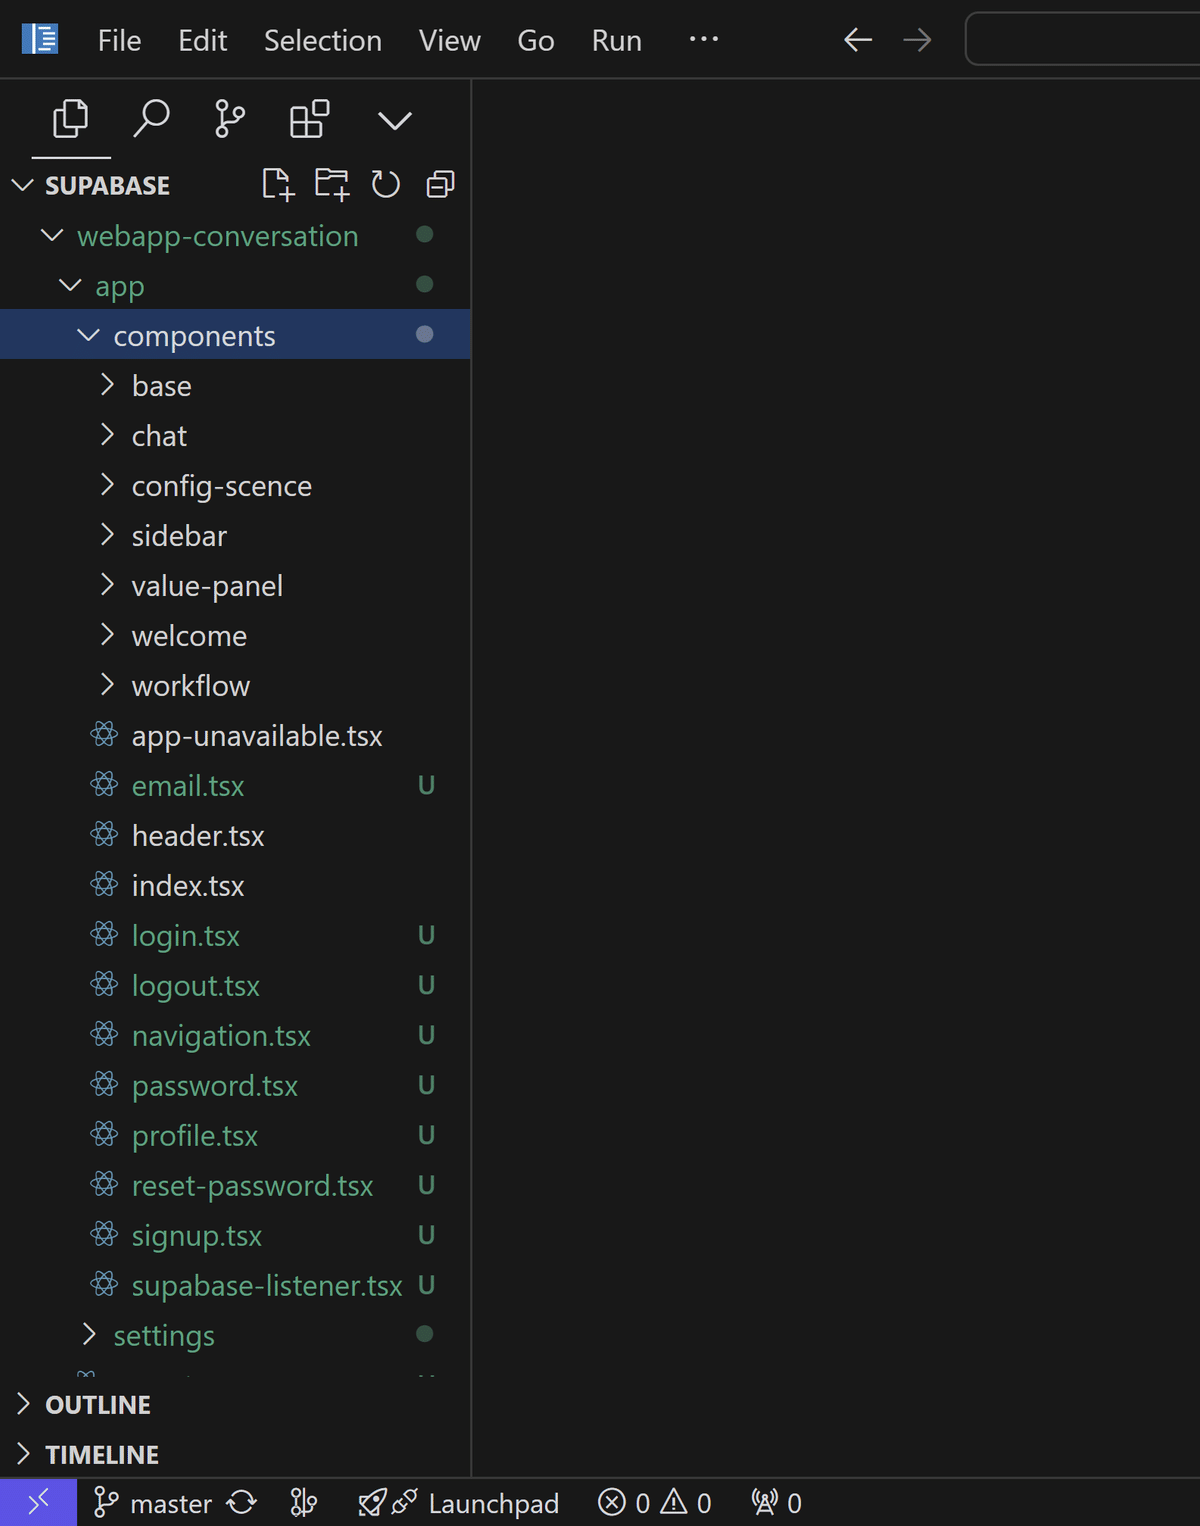Expand the sidebar folder
Screen dimensions: 1200x1526
[235, 535]
